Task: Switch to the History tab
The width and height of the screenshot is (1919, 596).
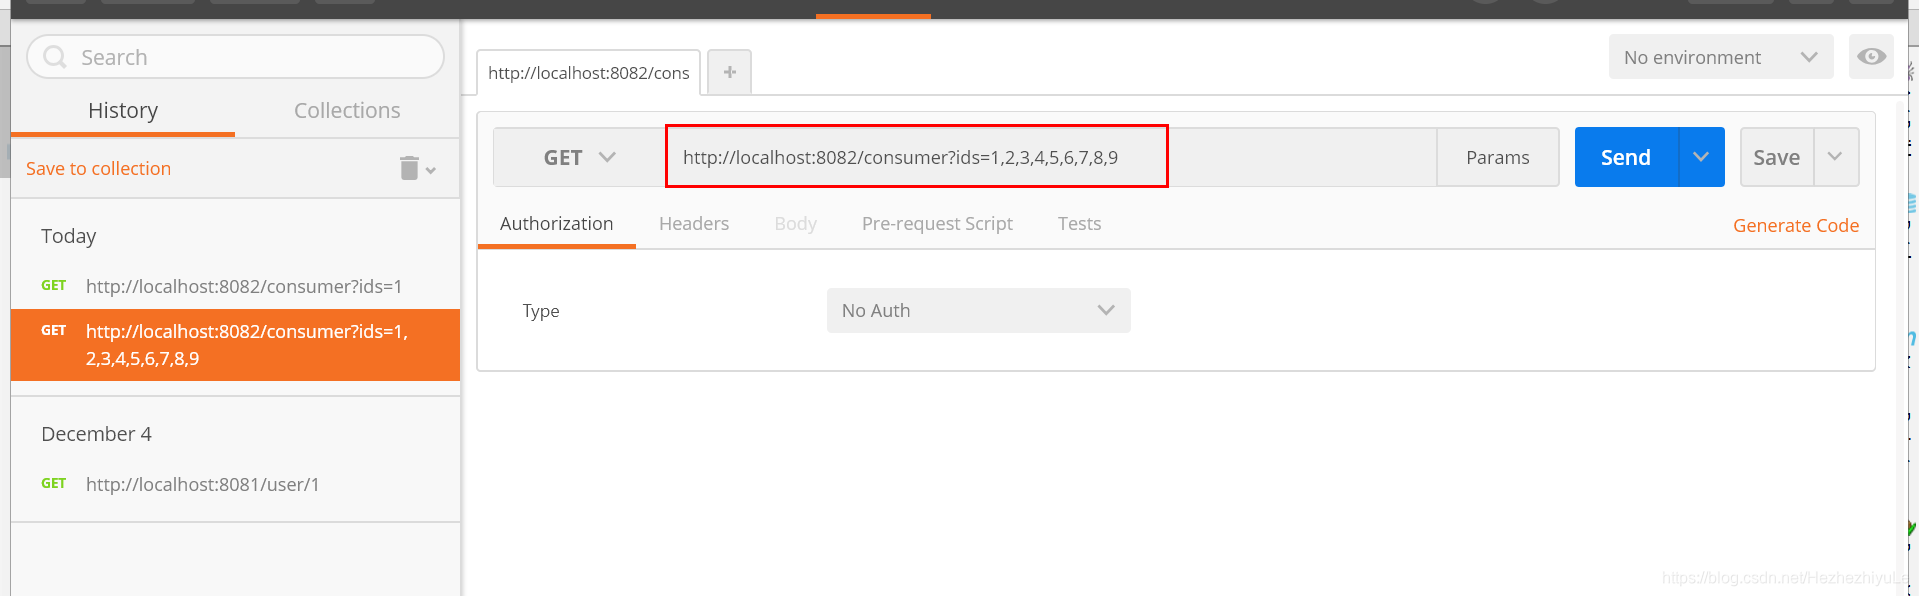Action: point(123,110)
